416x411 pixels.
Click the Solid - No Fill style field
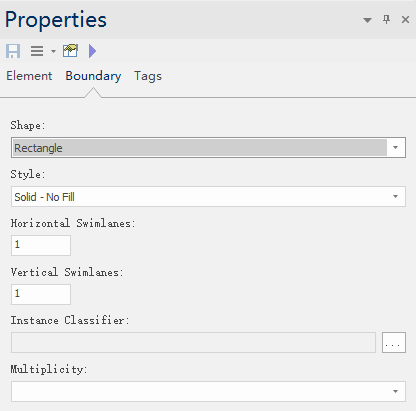208,196
